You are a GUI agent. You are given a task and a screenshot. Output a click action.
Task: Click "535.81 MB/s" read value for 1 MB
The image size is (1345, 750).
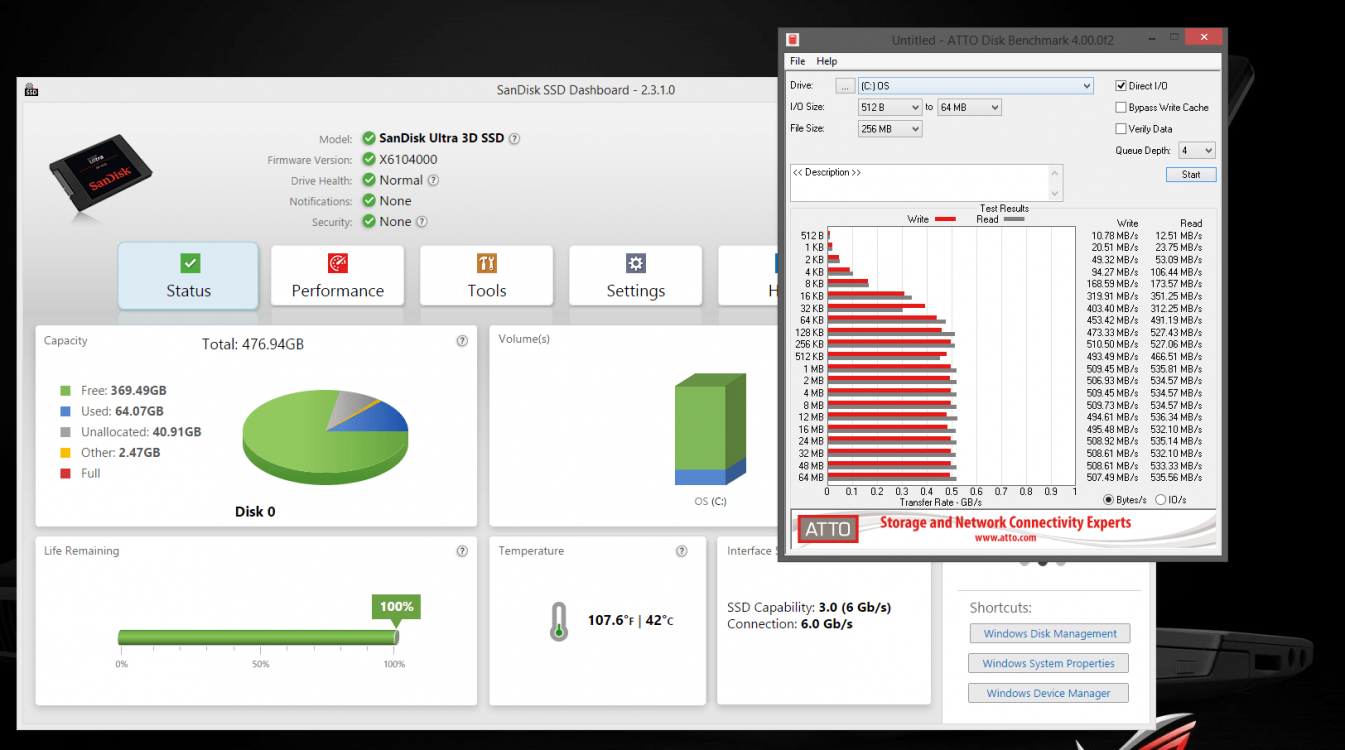click(x=1177, y=369)
